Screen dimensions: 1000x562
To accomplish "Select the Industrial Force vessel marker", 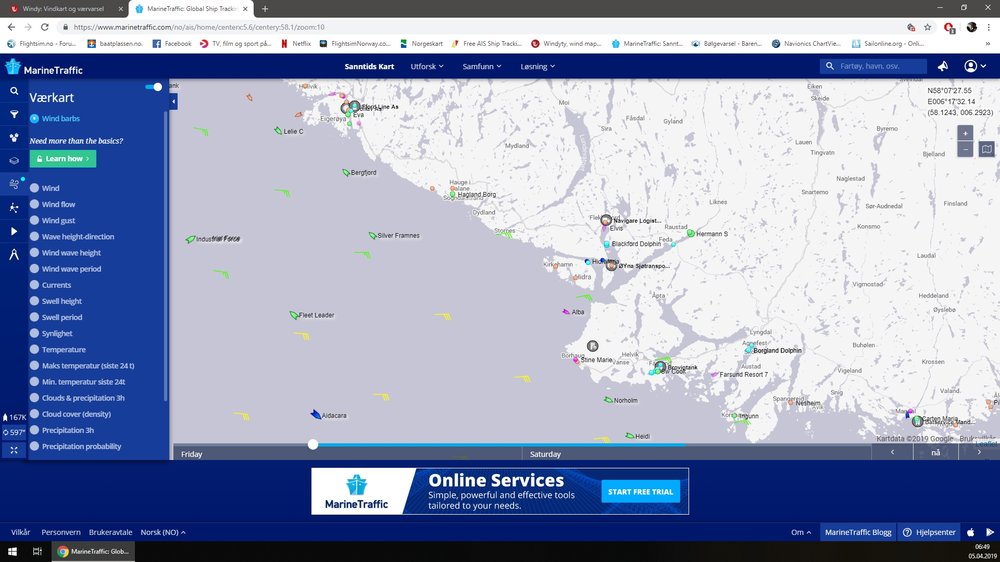I will [190, 239].
